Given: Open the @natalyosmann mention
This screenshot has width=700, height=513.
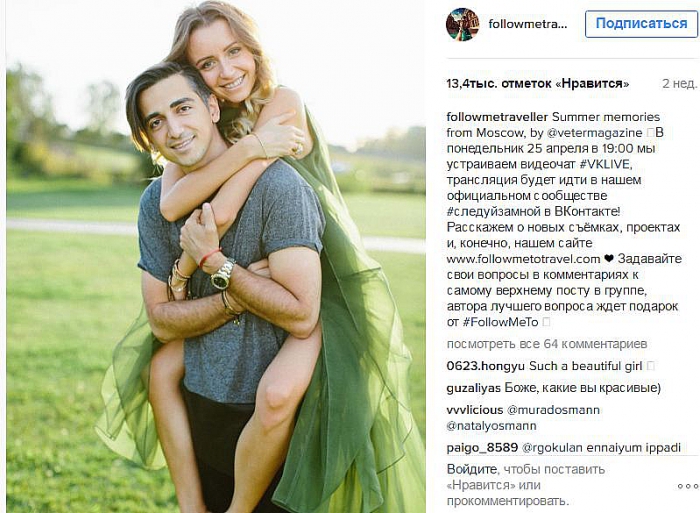Looking at the screenshot, I should point(491,426).
